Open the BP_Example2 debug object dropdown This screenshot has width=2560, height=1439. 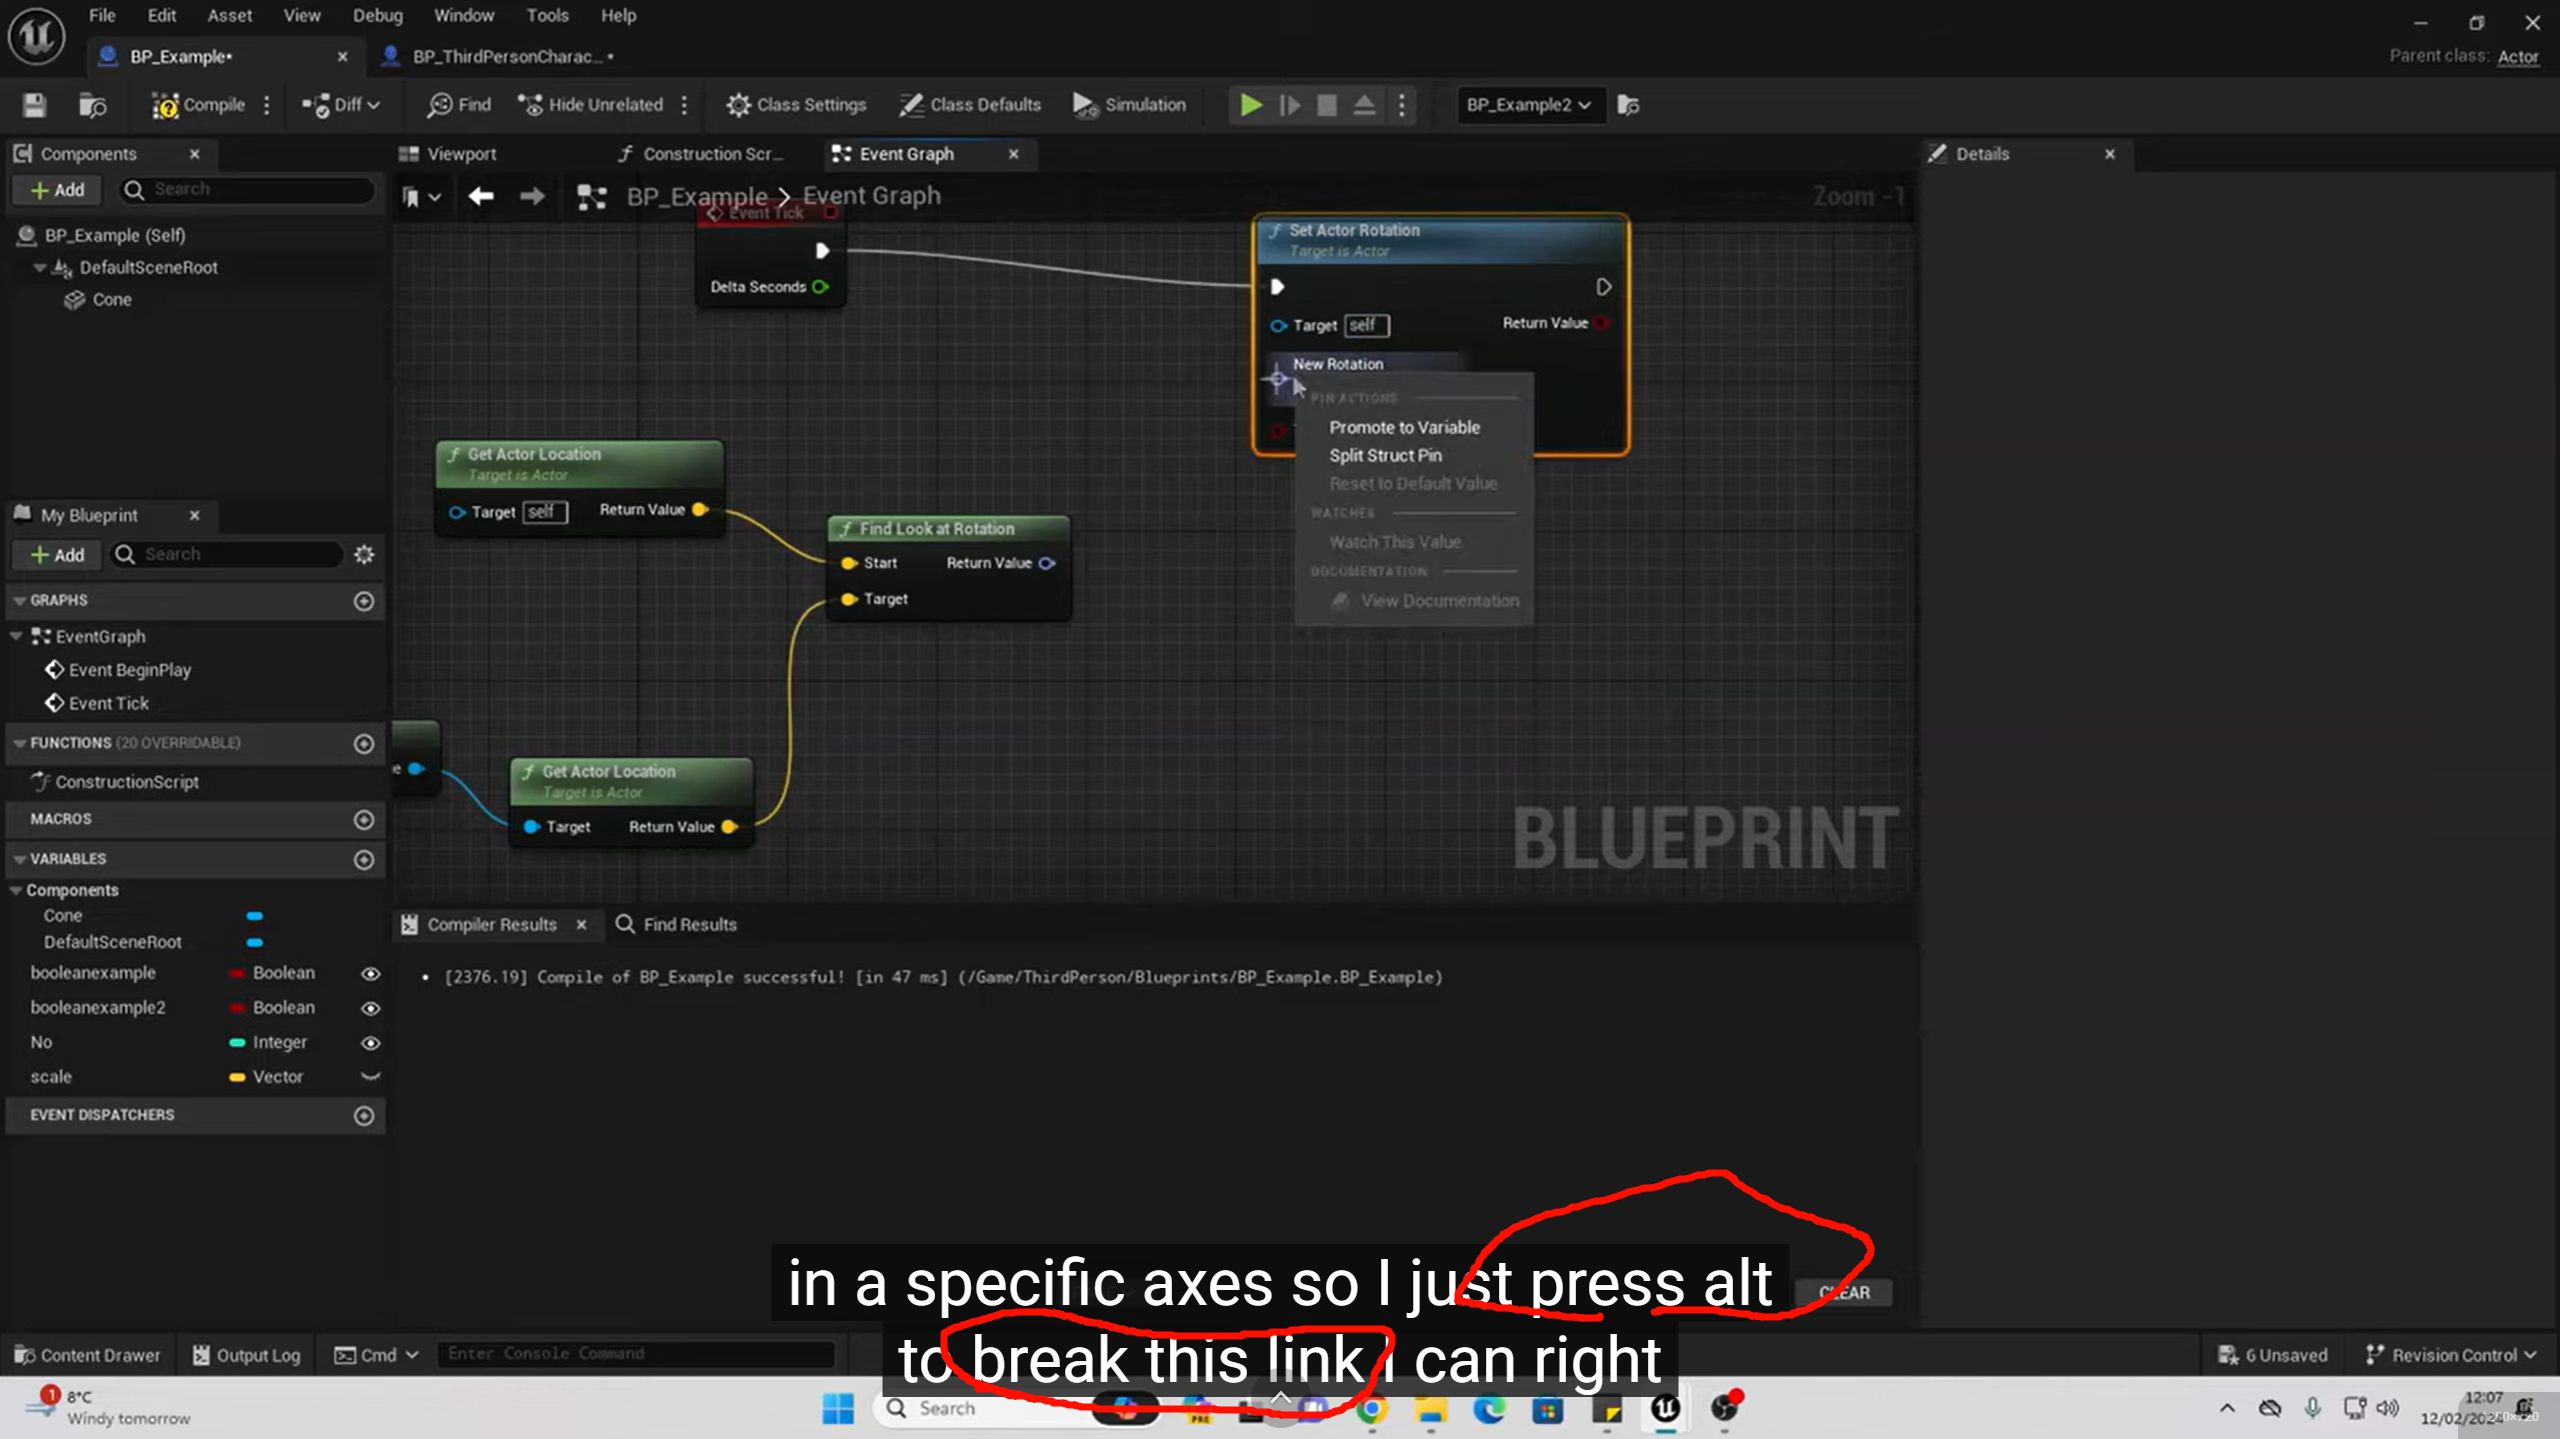(x=1529, y=105)
